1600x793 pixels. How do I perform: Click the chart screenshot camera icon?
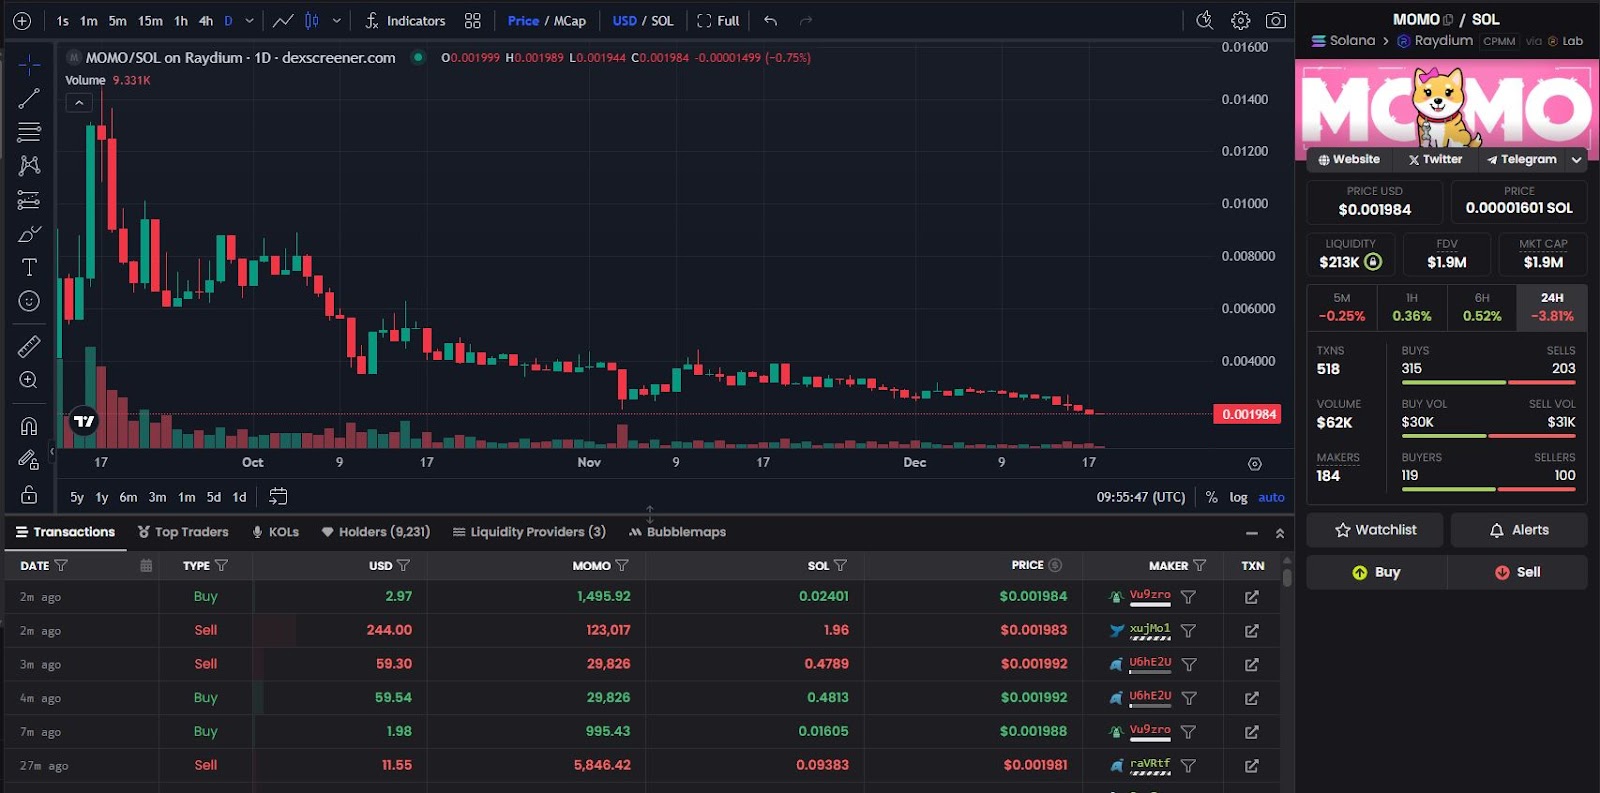click(x=1275, y=21)
